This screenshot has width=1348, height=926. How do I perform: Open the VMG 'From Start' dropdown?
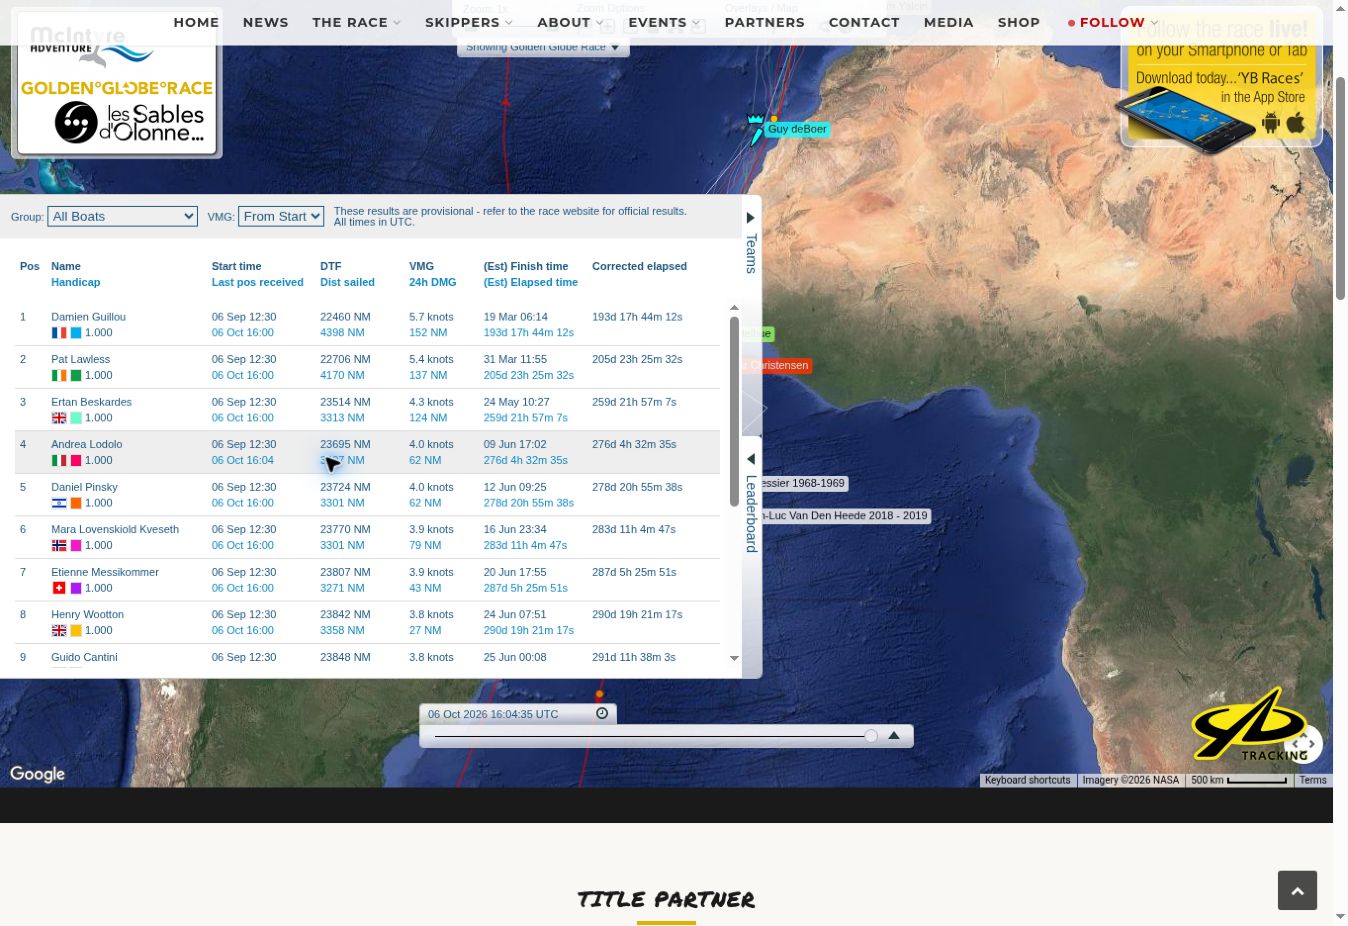(281, 216)
